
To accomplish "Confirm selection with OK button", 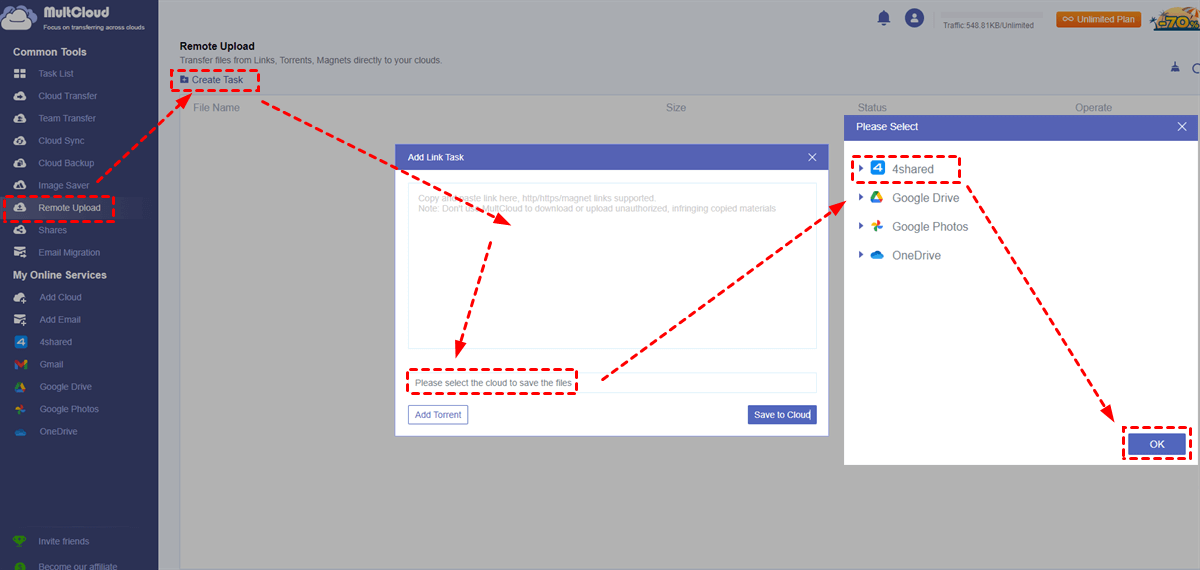I will click(1157, 444).
